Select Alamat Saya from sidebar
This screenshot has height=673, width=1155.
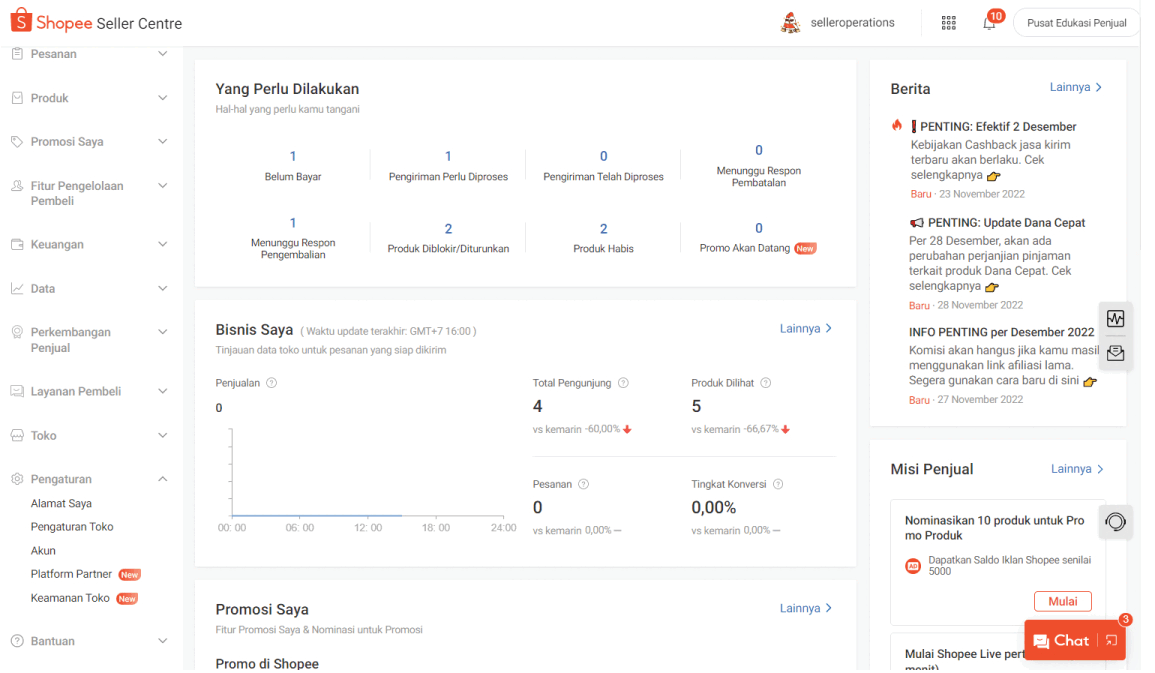pos(61,504)
